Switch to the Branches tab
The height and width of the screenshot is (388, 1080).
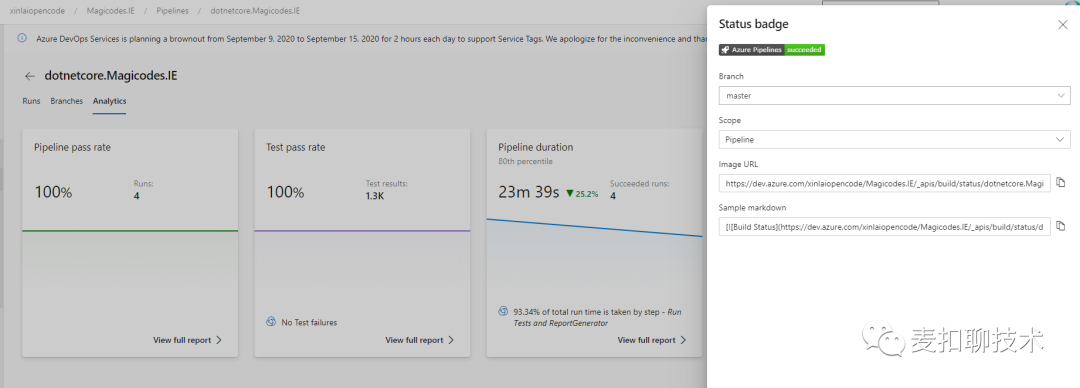tap(67, 101)
